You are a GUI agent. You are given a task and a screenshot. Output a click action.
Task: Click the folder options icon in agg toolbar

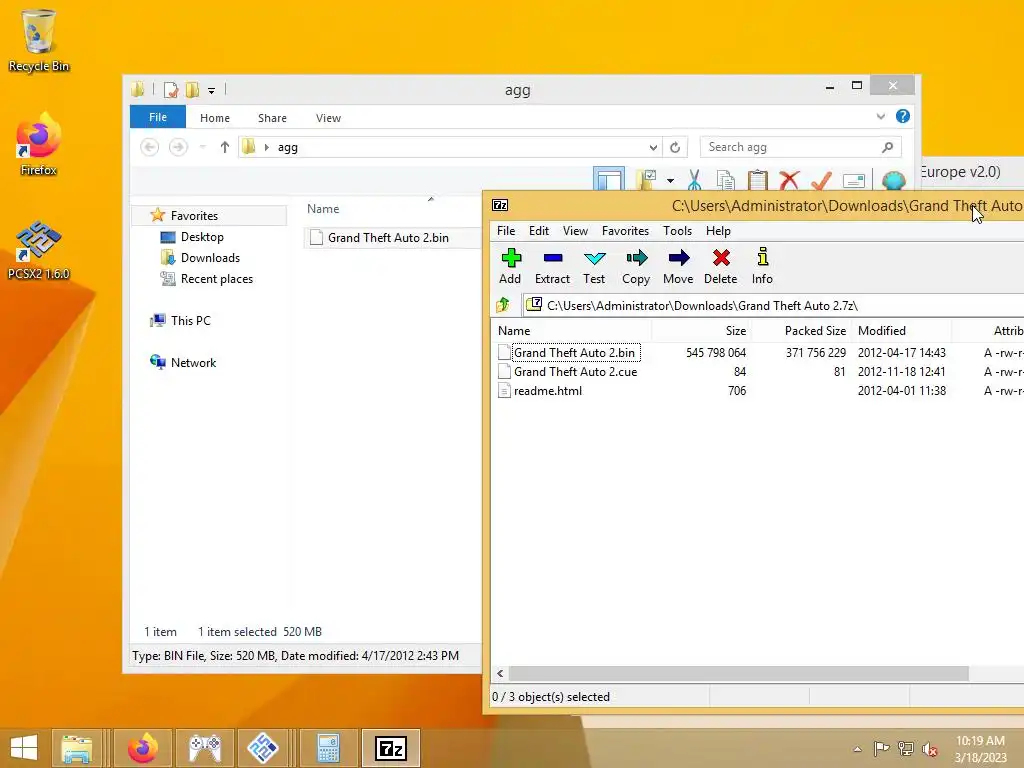647,180
